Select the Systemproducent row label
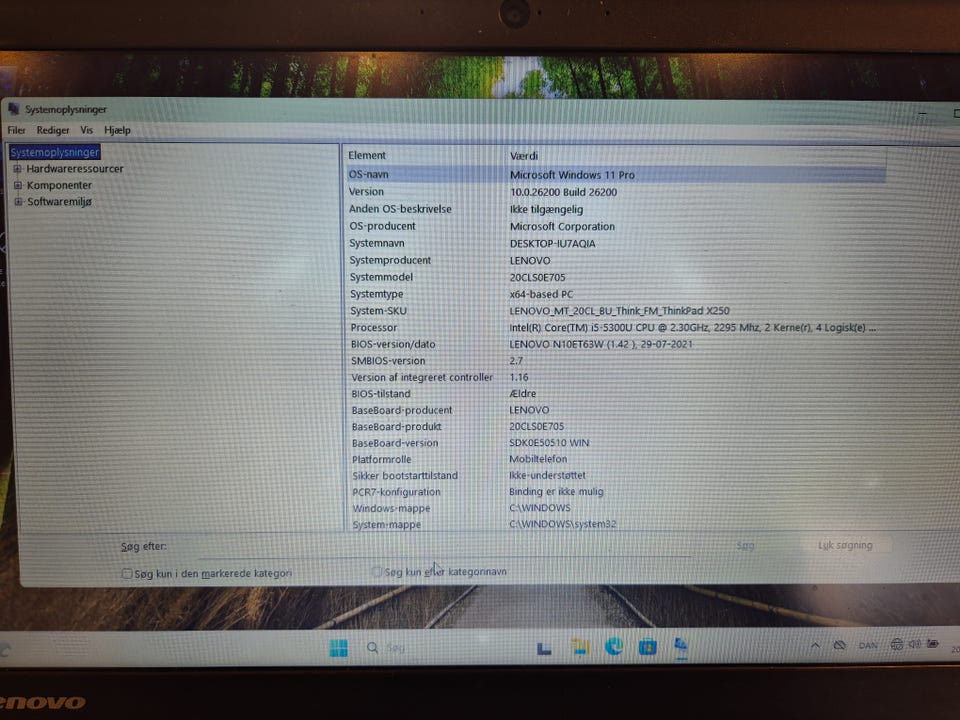This screenshot has height=720, width=960. point(390,260)
